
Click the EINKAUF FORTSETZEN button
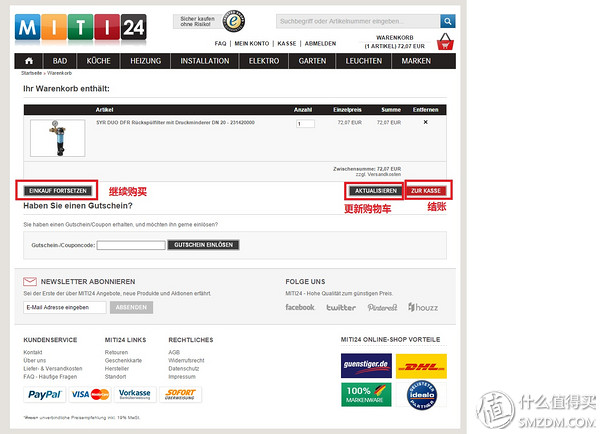click(x=58, y=191)
